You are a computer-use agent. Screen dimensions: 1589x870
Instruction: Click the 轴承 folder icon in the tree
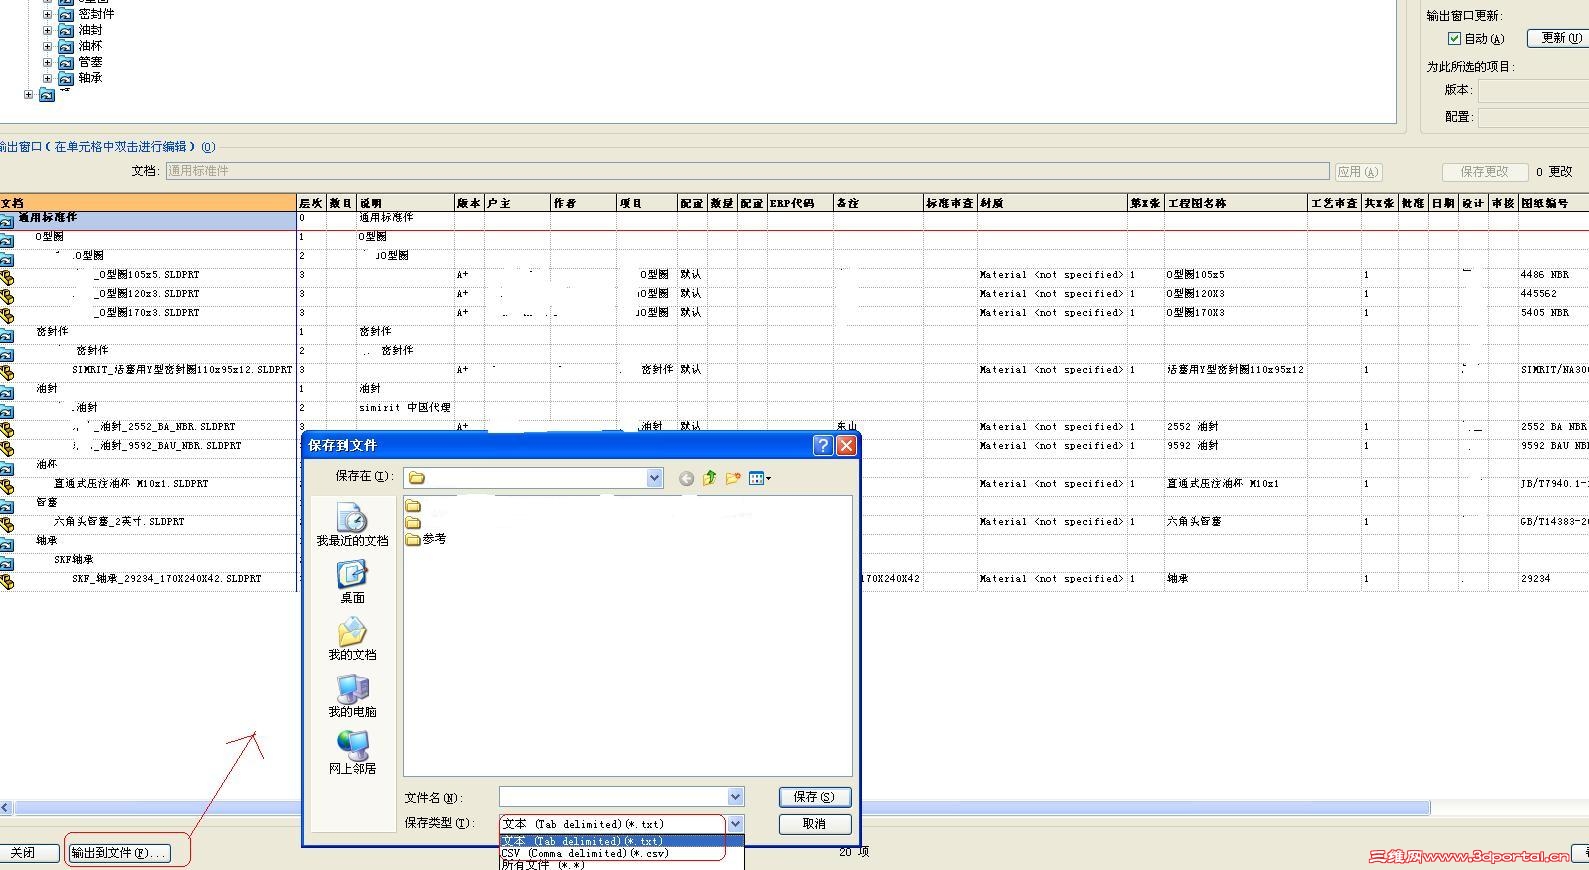click(66, 78)
